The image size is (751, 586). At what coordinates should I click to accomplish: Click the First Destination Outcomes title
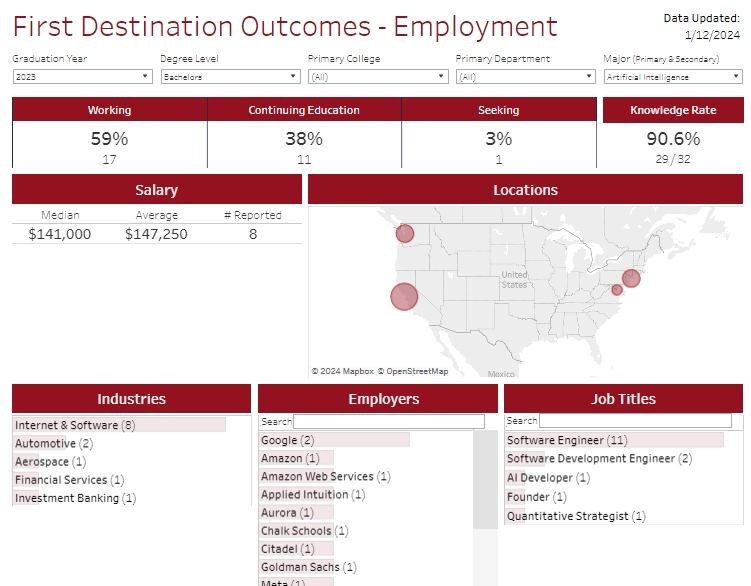click(x=285, y=26)
